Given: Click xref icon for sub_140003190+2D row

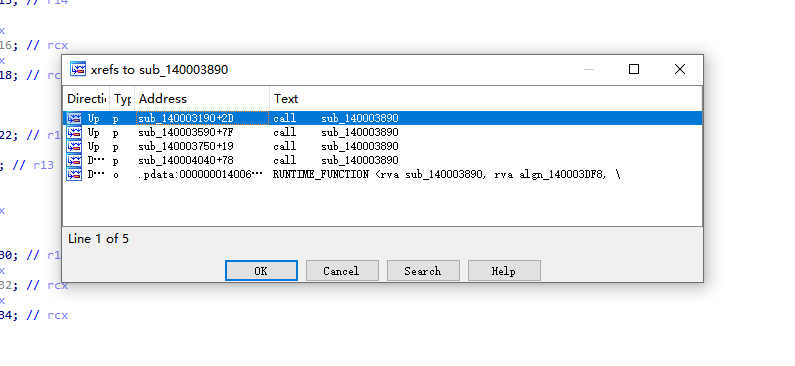Looking at the screenshot, I should click(74, 118).
